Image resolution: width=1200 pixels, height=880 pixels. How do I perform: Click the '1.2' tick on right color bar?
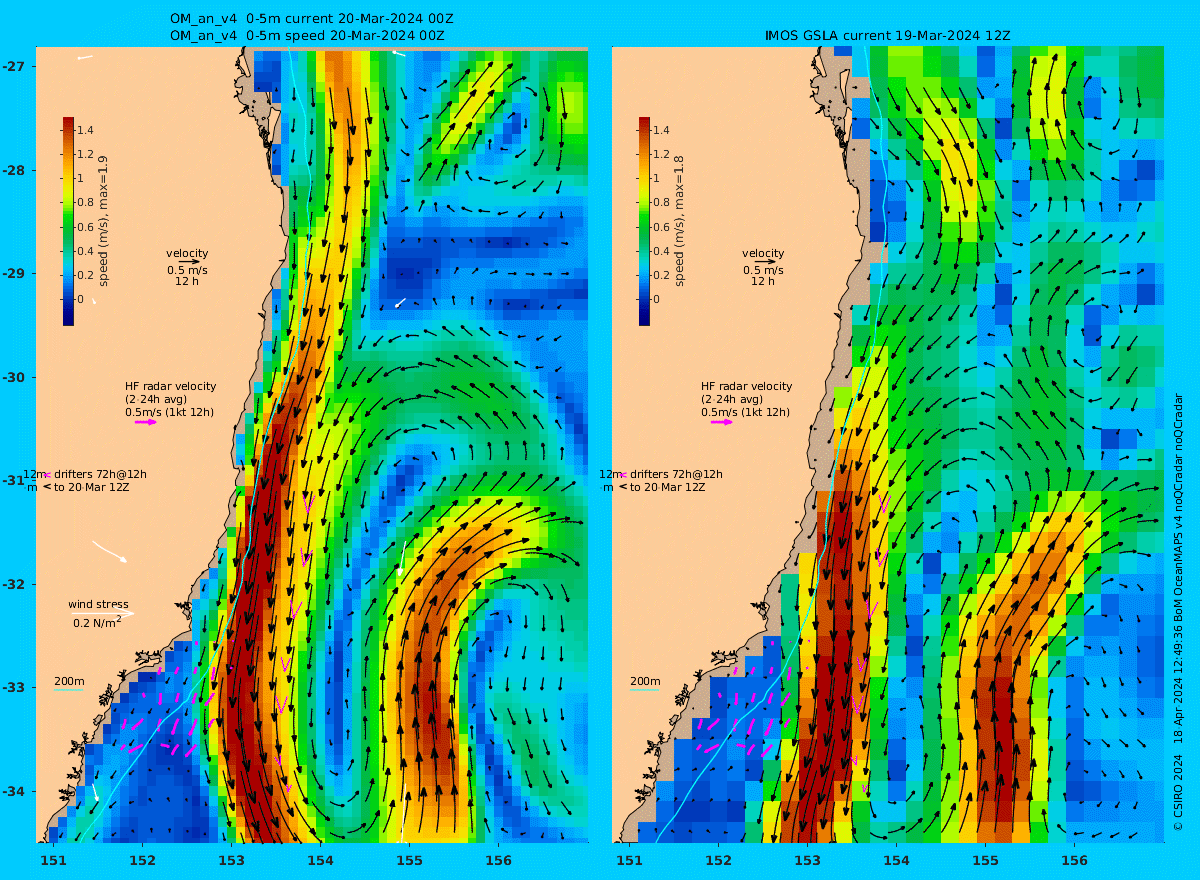coord(661,154)
